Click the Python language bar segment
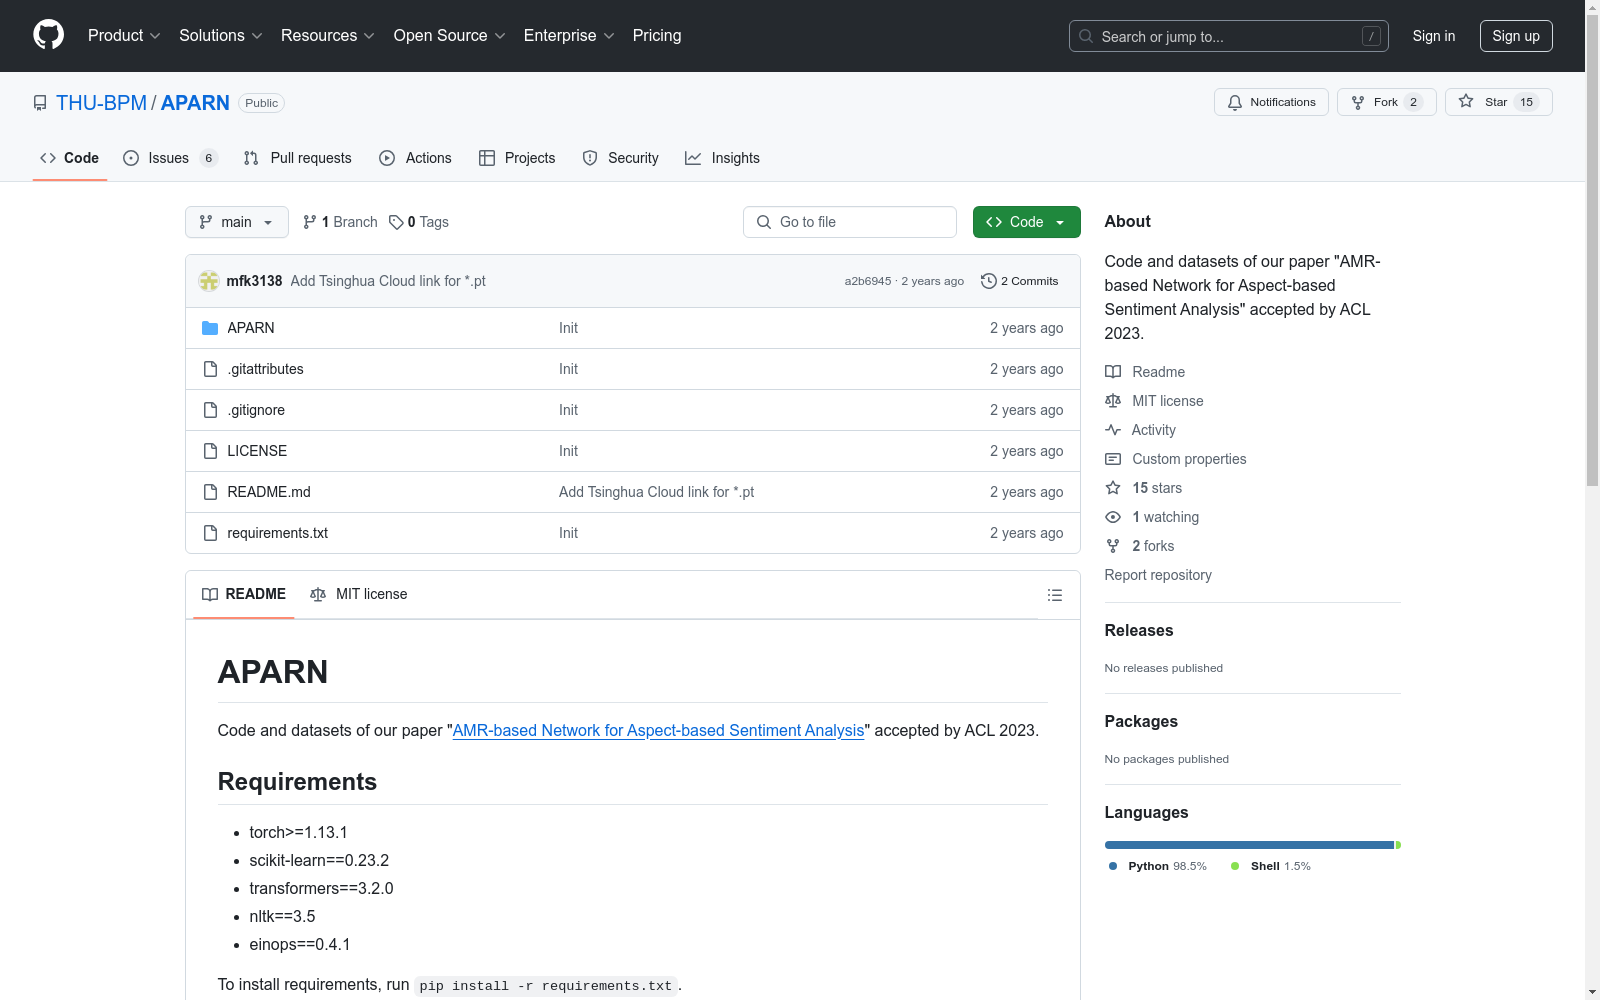1600x1000 pixels. pyautogui.click(x=1249, y=845)
